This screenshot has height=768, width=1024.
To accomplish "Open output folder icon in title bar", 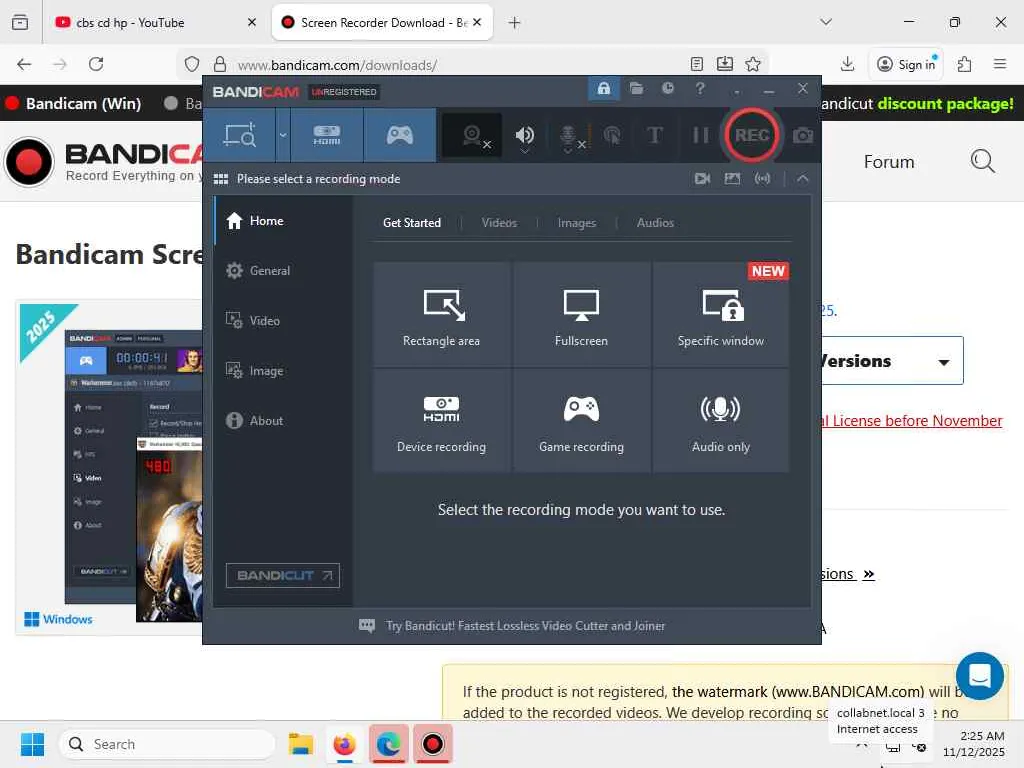I will pyautogui.click(x=636, y=88).
